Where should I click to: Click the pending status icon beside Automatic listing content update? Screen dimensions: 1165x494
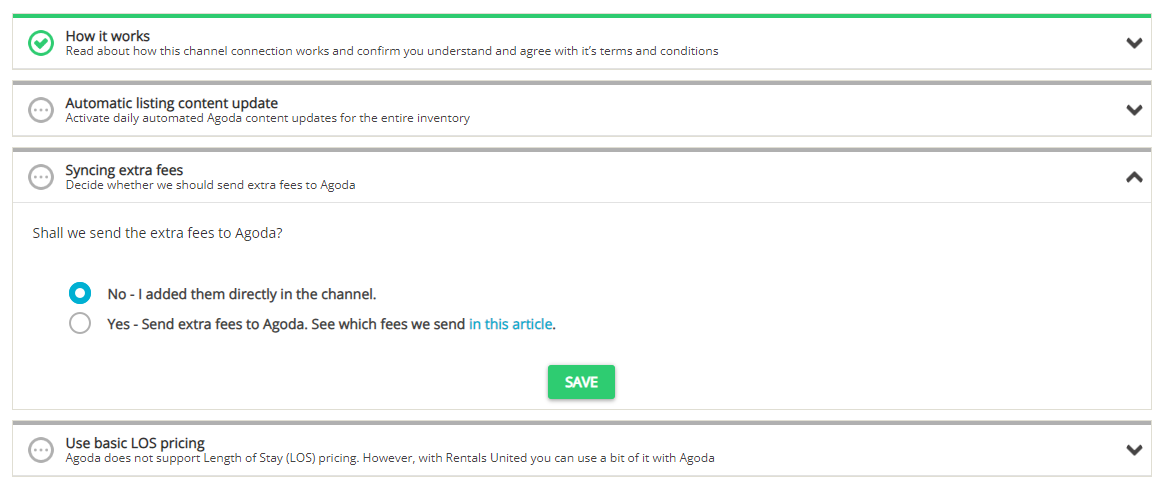pyautogui.click(x=41, y=110)
